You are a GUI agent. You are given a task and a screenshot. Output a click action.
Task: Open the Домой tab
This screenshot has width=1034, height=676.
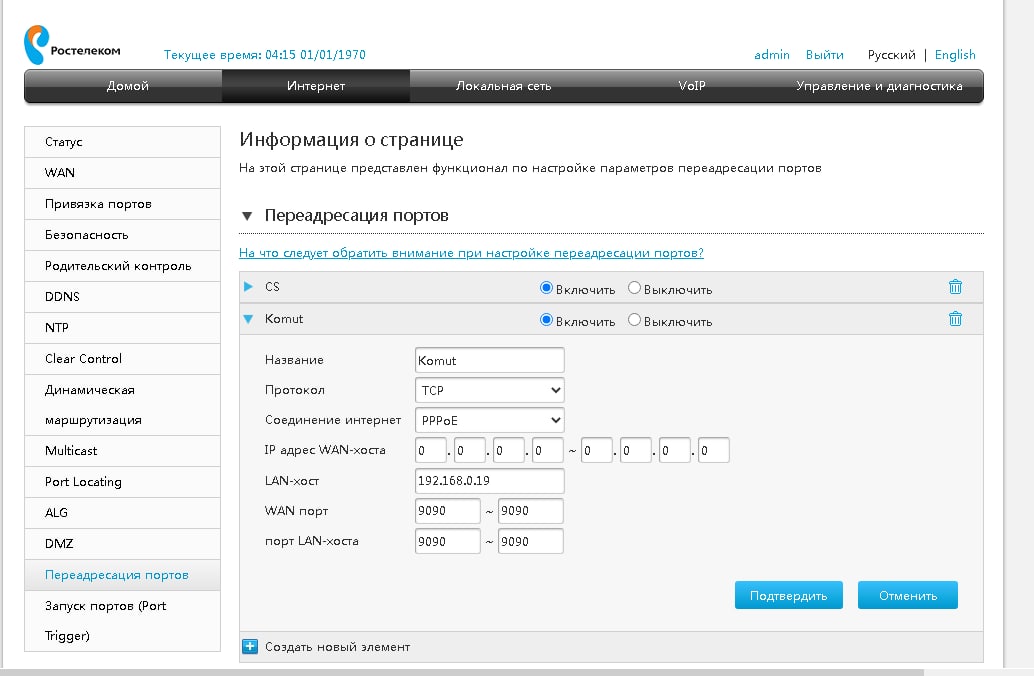(127, 86)
